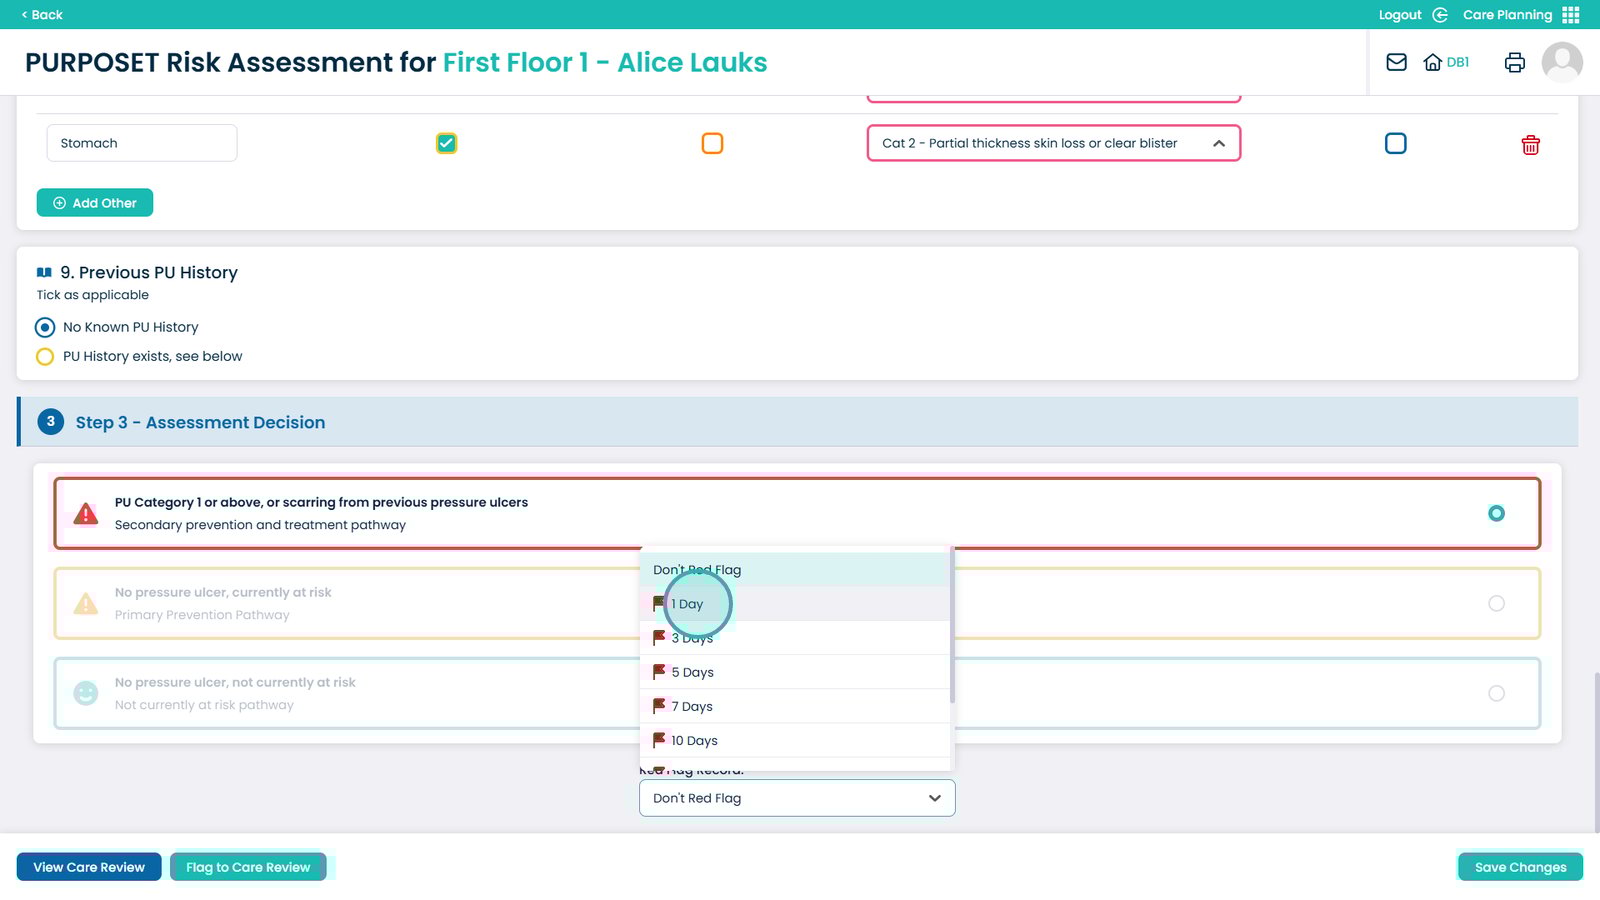Viewport: 1600px width, 900px height.
Task: Tick the orange Stomach checkbox
Action: pos(712,143)
